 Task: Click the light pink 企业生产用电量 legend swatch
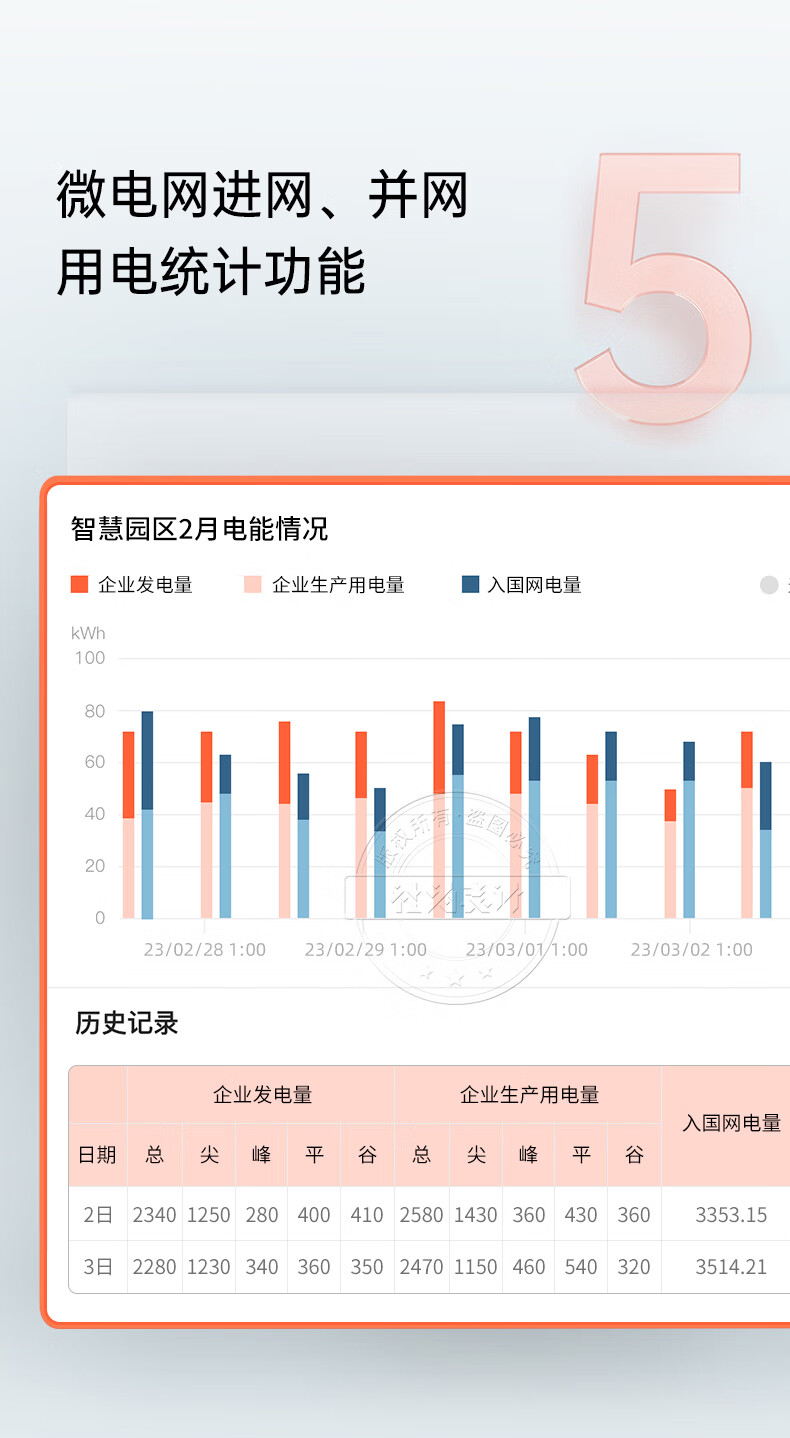253,585
